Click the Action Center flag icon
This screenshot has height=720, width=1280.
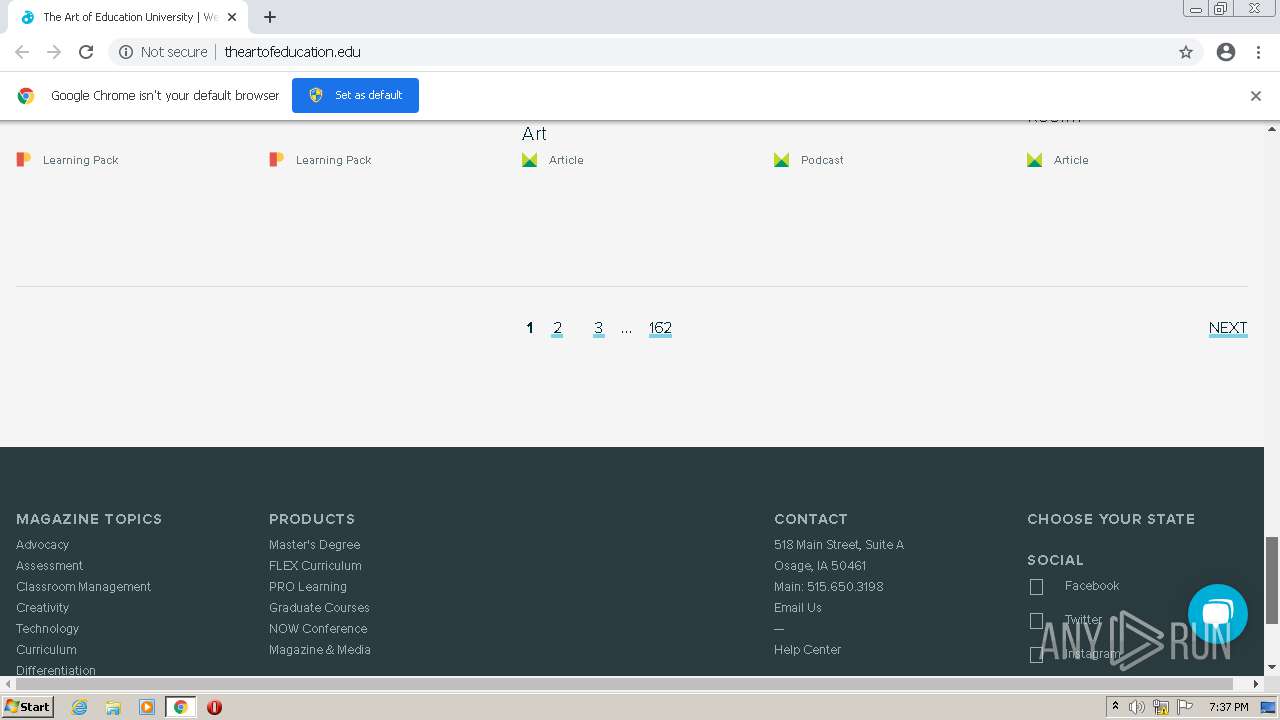[1185, 707]
